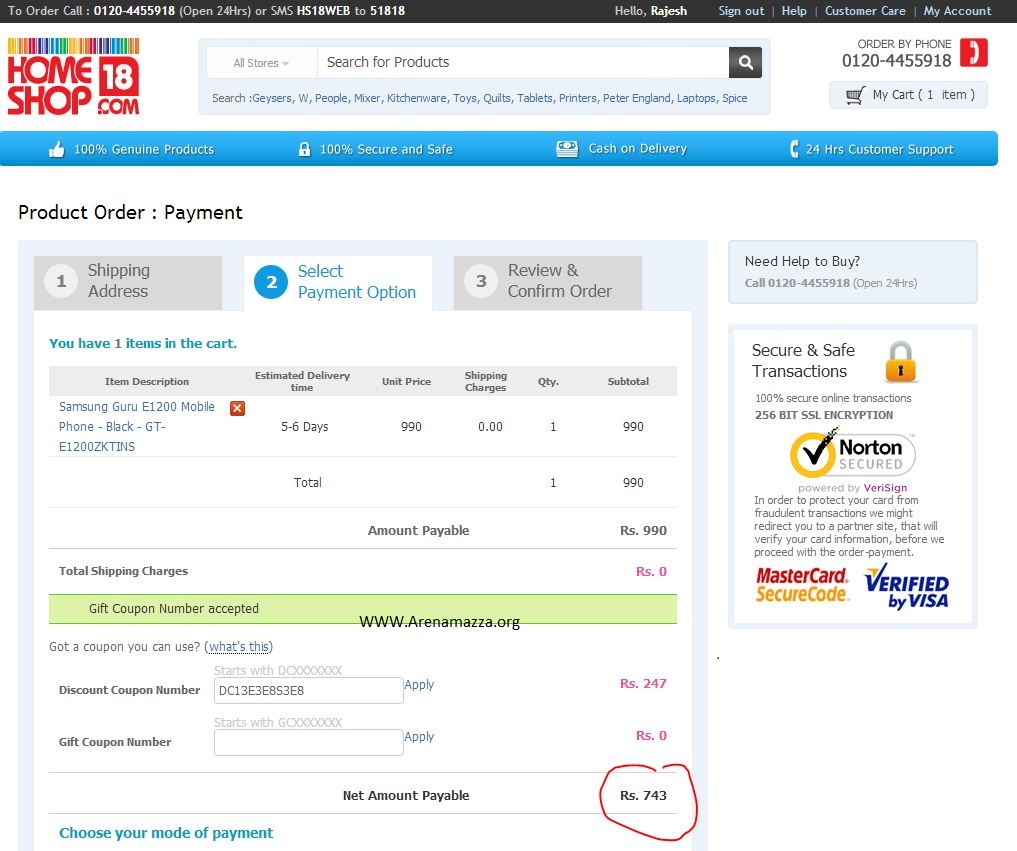Click the Net Amount Payable Rs. 743 value
The width and height of the screenshot is (1017, 851).
(643, 796)
